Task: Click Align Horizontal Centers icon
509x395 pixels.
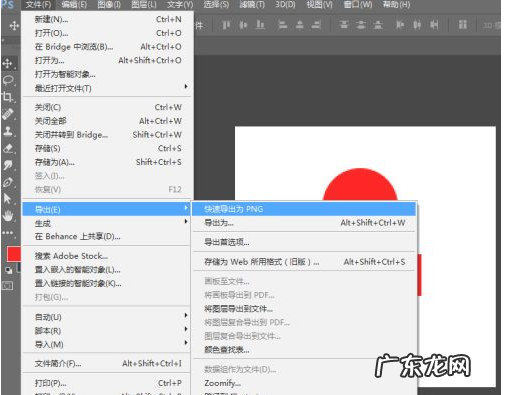Action: [x=300, y=25]
